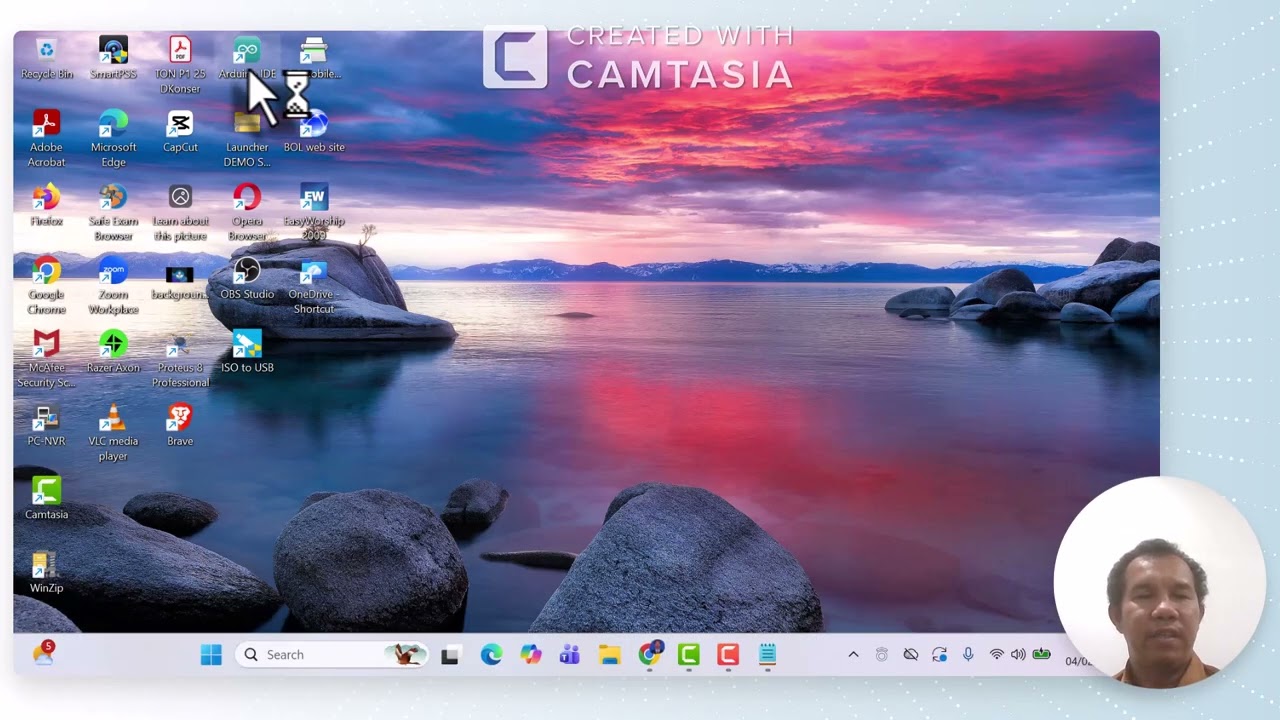Click the battery status tray icon
The height and width of the screenshot is (720, 1280).
point(1042,655)
